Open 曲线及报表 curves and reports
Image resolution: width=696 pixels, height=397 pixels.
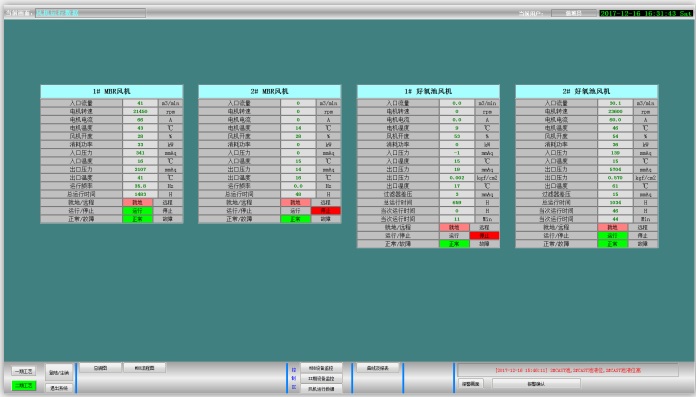point(378,368)
